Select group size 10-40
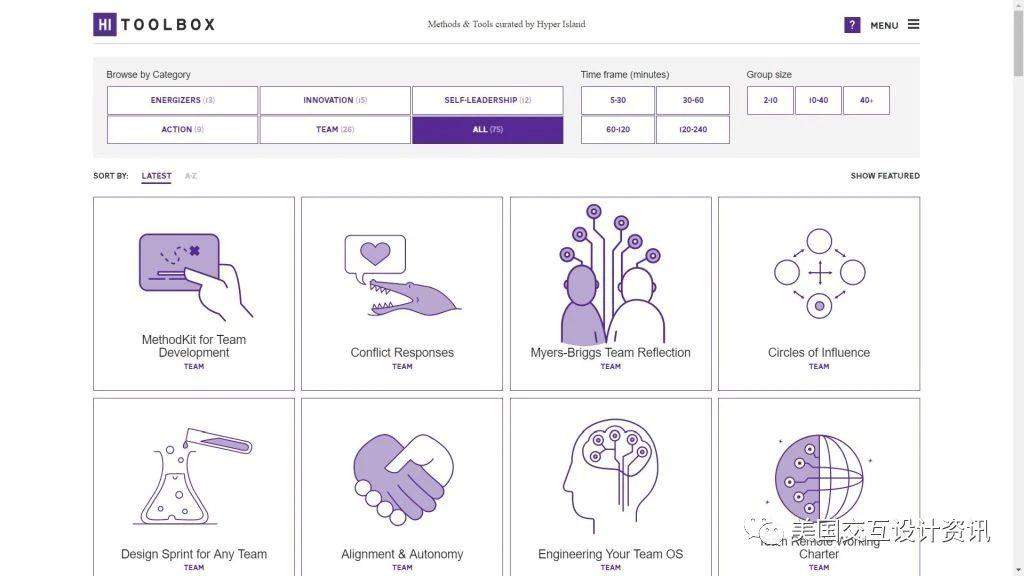Image resolution: width=1024 pixels, height=576 pixels. click(x=818, y=101)
